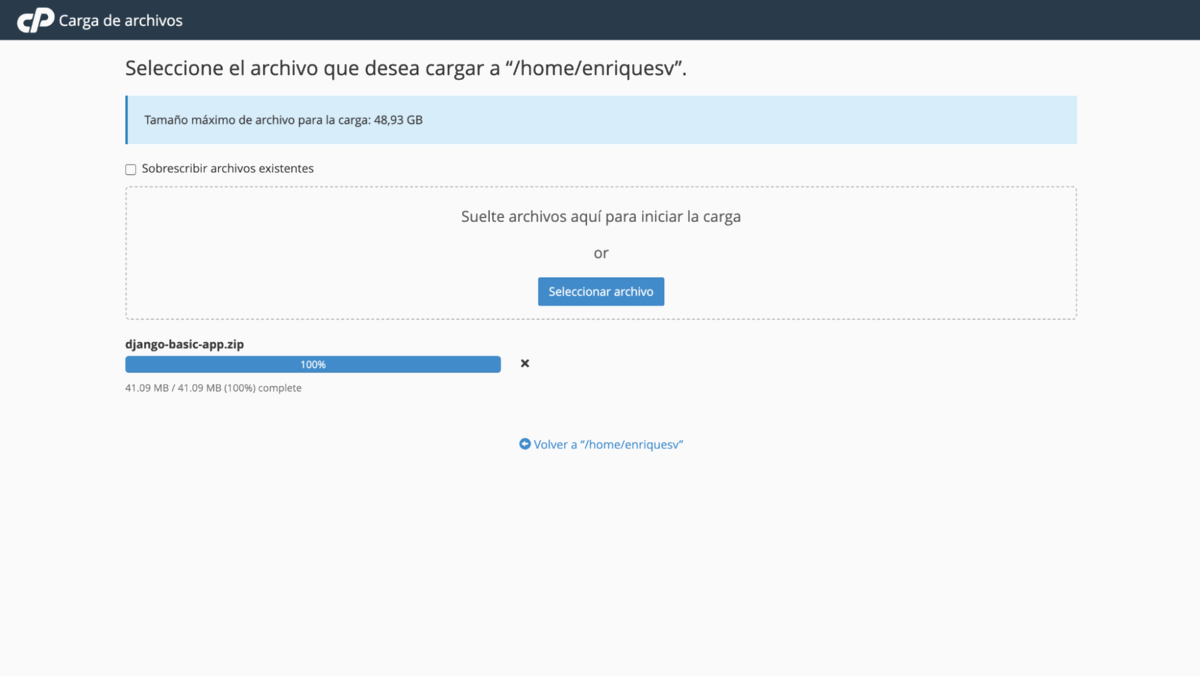Enable Sobrescribir archivos existentes checkbox
Image resolution: width=1200 pixels, height=677 pixels.
pos(131,169)
